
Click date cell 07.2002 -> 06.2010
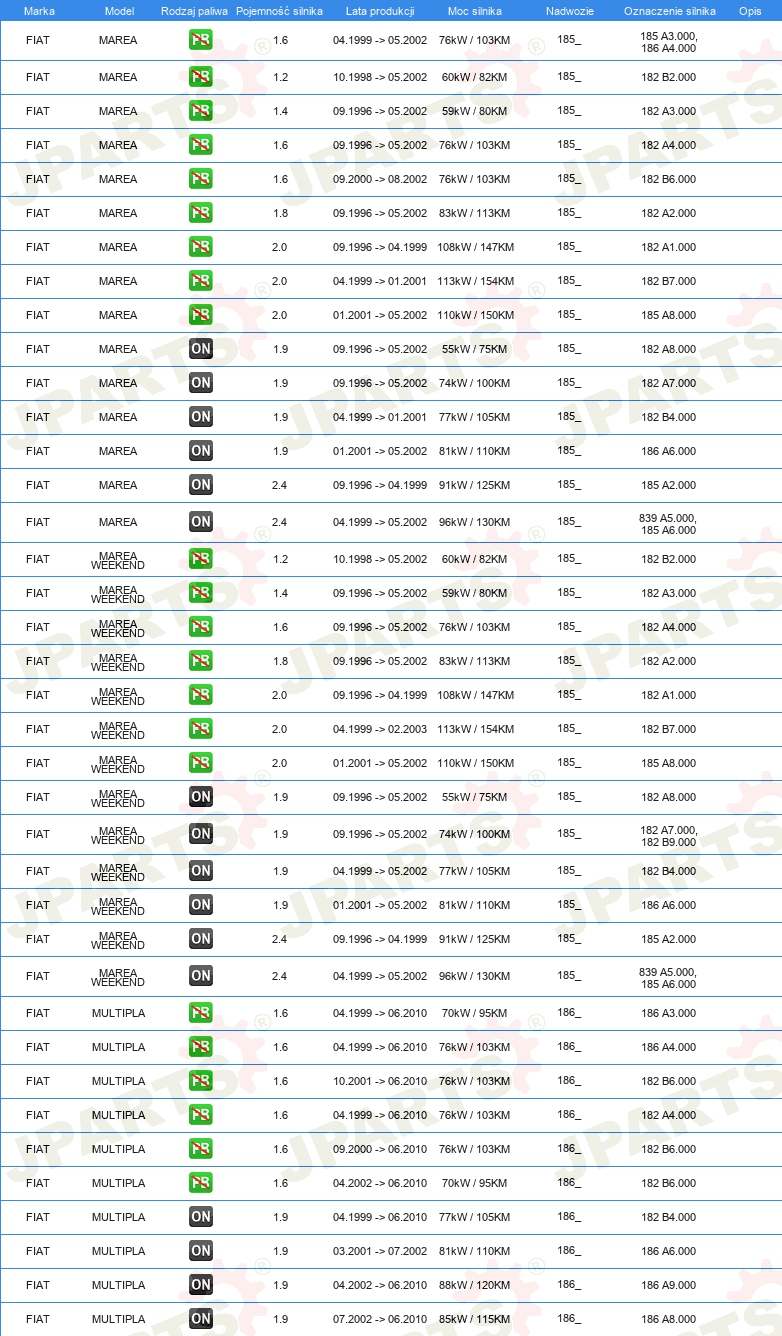click(x=380, y=1319)
